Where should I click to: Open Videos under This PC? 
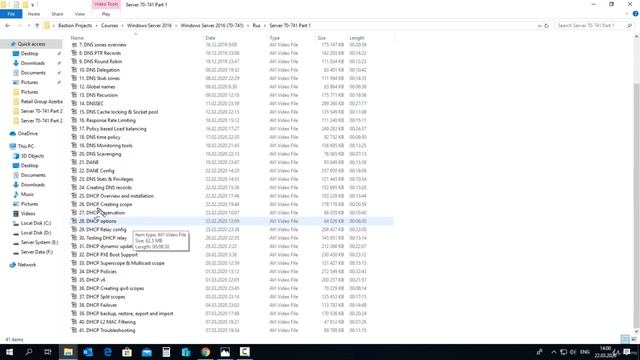(28, 213)
